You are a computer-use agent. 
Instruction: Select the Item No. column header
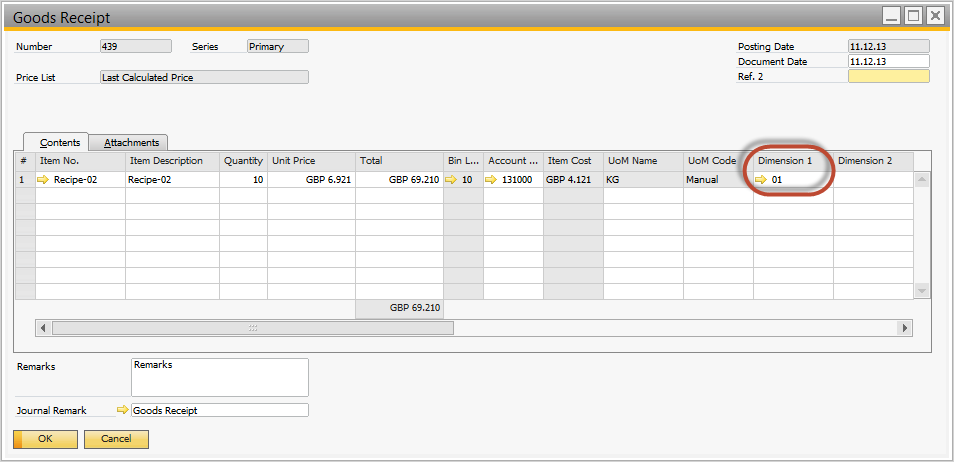coord(80,161)
